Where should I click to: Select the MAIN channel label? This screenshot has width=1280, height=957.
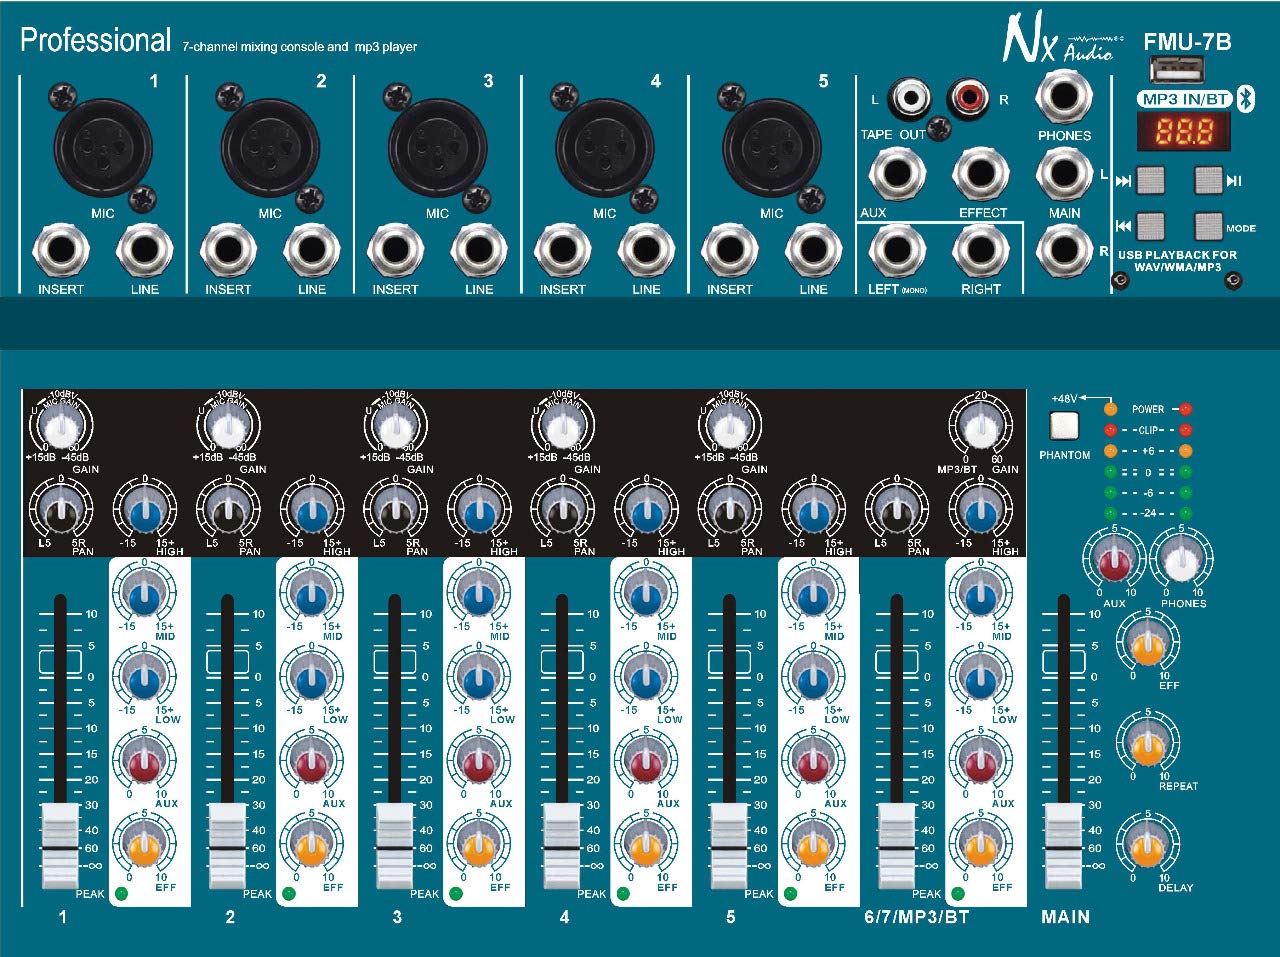tap(1066, 916)
